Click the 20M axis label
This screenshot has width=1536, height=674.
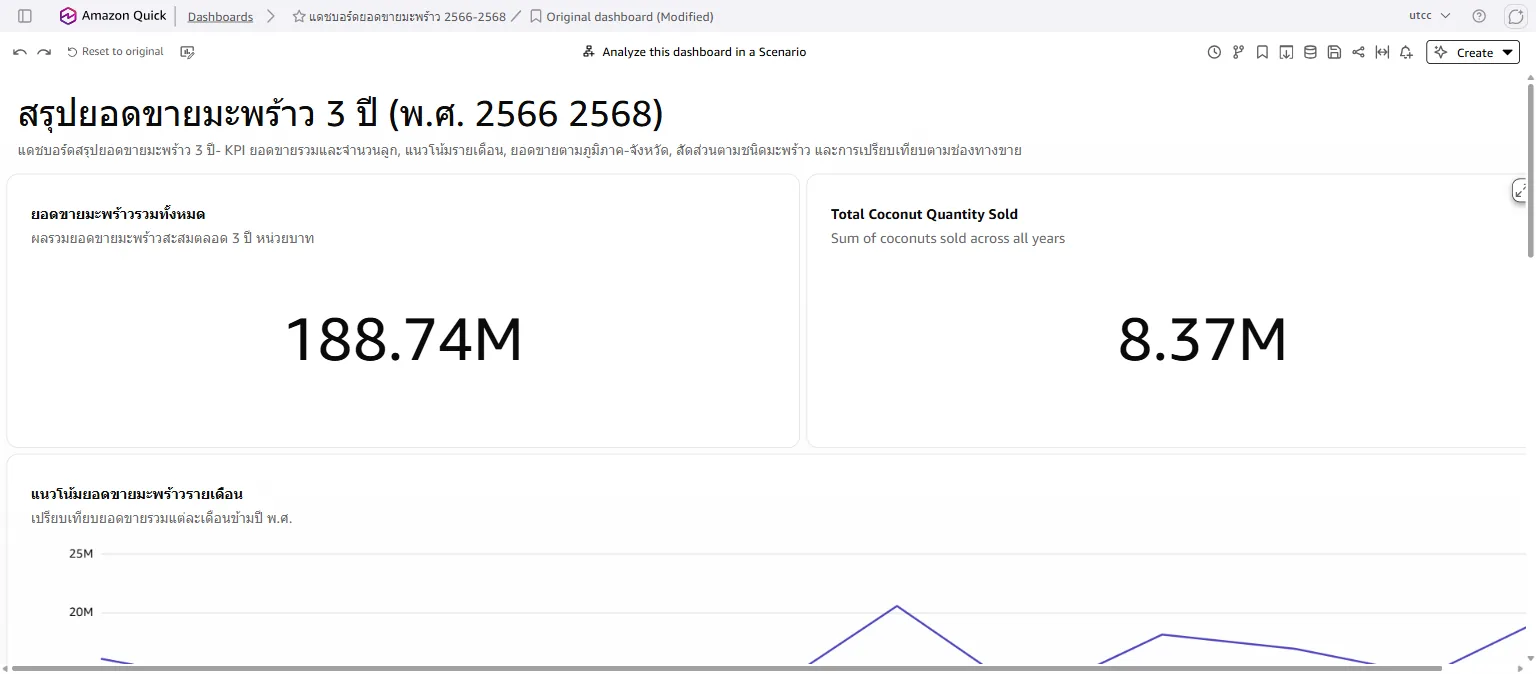(x=81, y=612)
